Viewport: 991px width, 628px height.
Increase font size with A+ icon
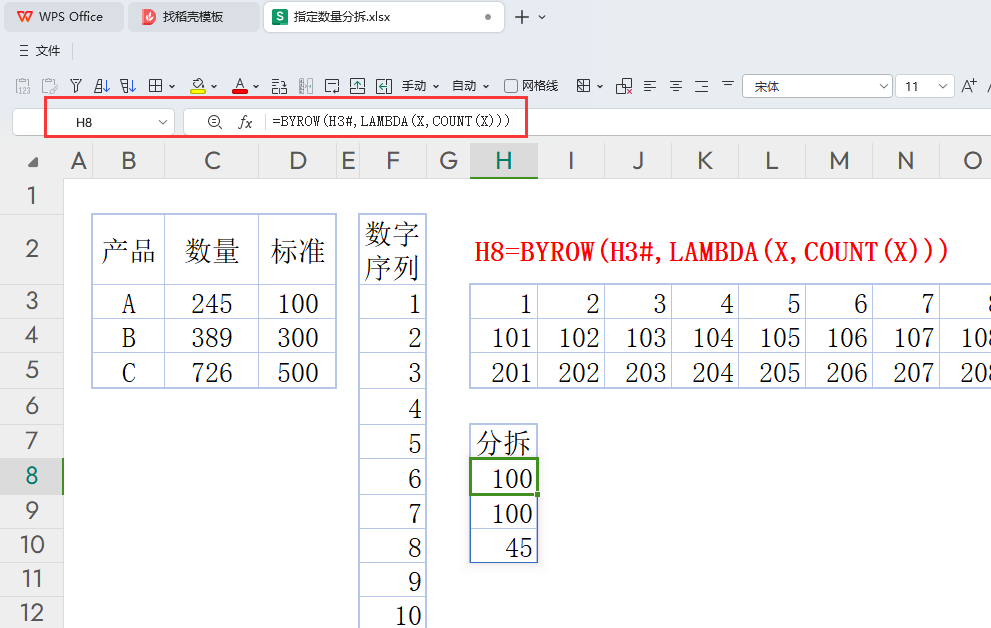click(x=969, y=86)
